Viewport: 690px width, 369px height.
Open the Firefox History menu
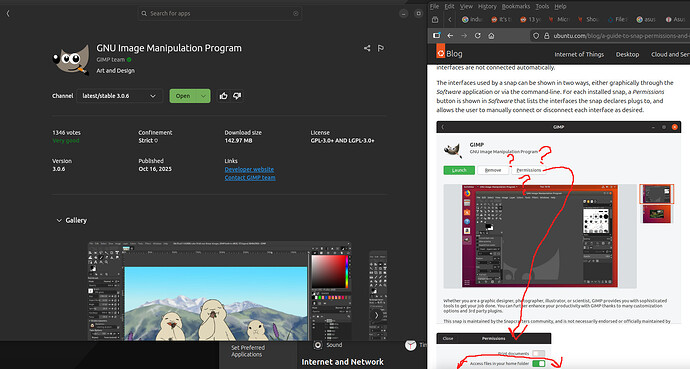[487, 6]
